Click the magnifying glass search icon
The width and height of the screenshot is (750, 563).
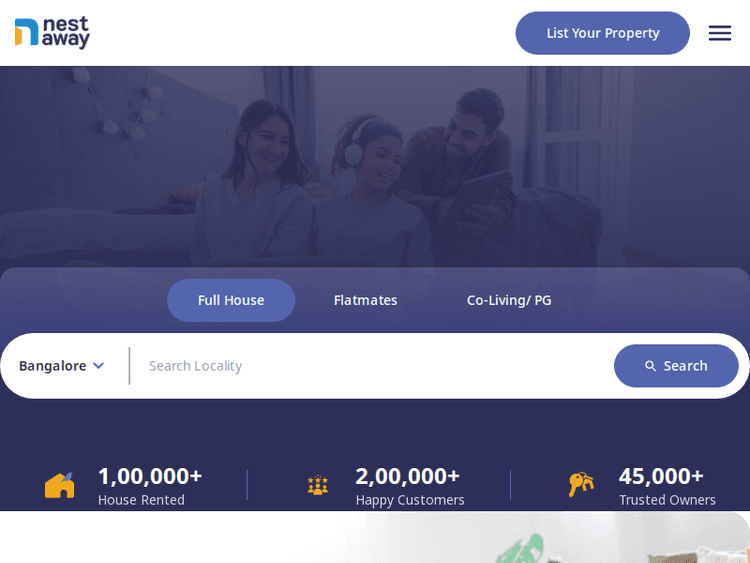click(650, 366)
